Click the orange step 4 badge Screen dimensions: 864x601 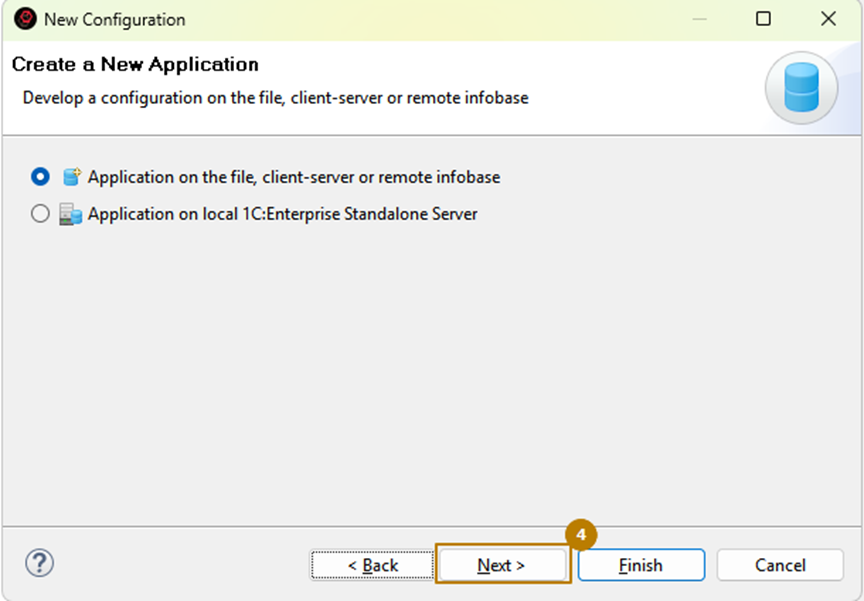point(581,535)
